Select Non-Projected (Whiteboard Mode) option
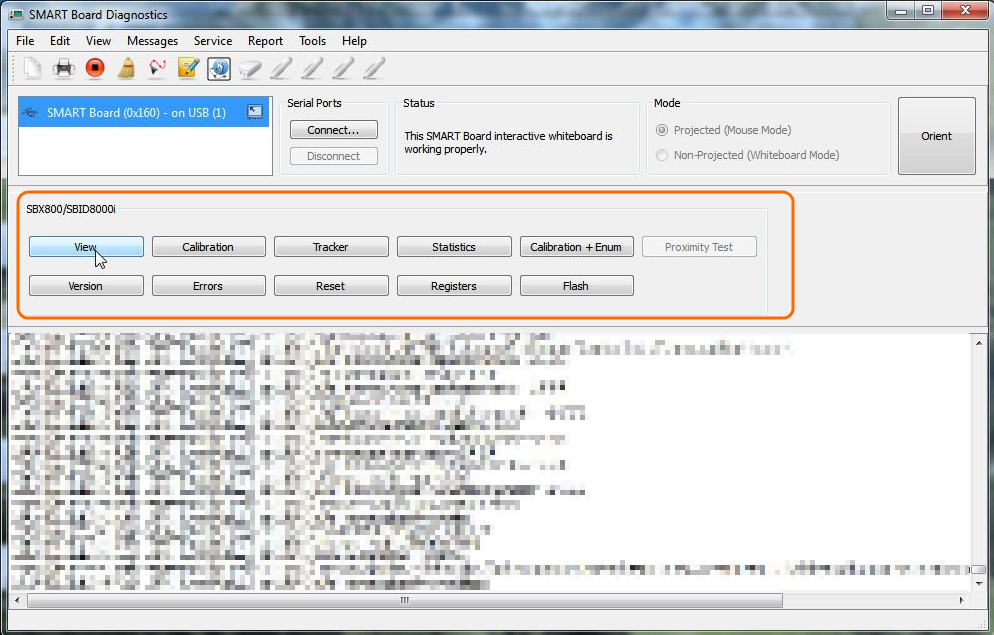 tap(662, 155)
